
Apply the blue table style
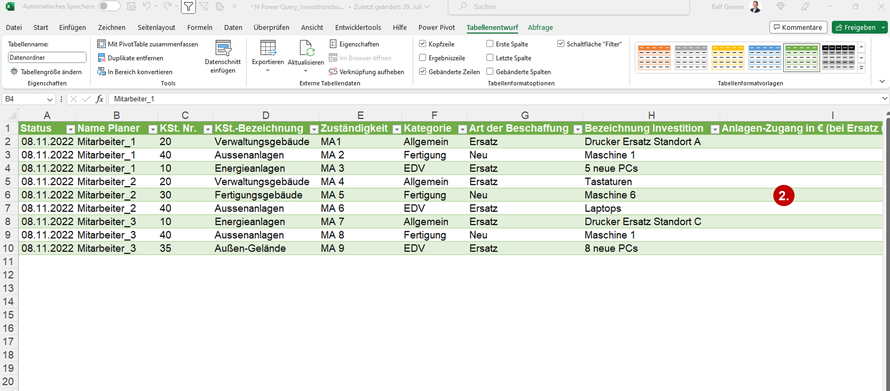pos(765,57)
